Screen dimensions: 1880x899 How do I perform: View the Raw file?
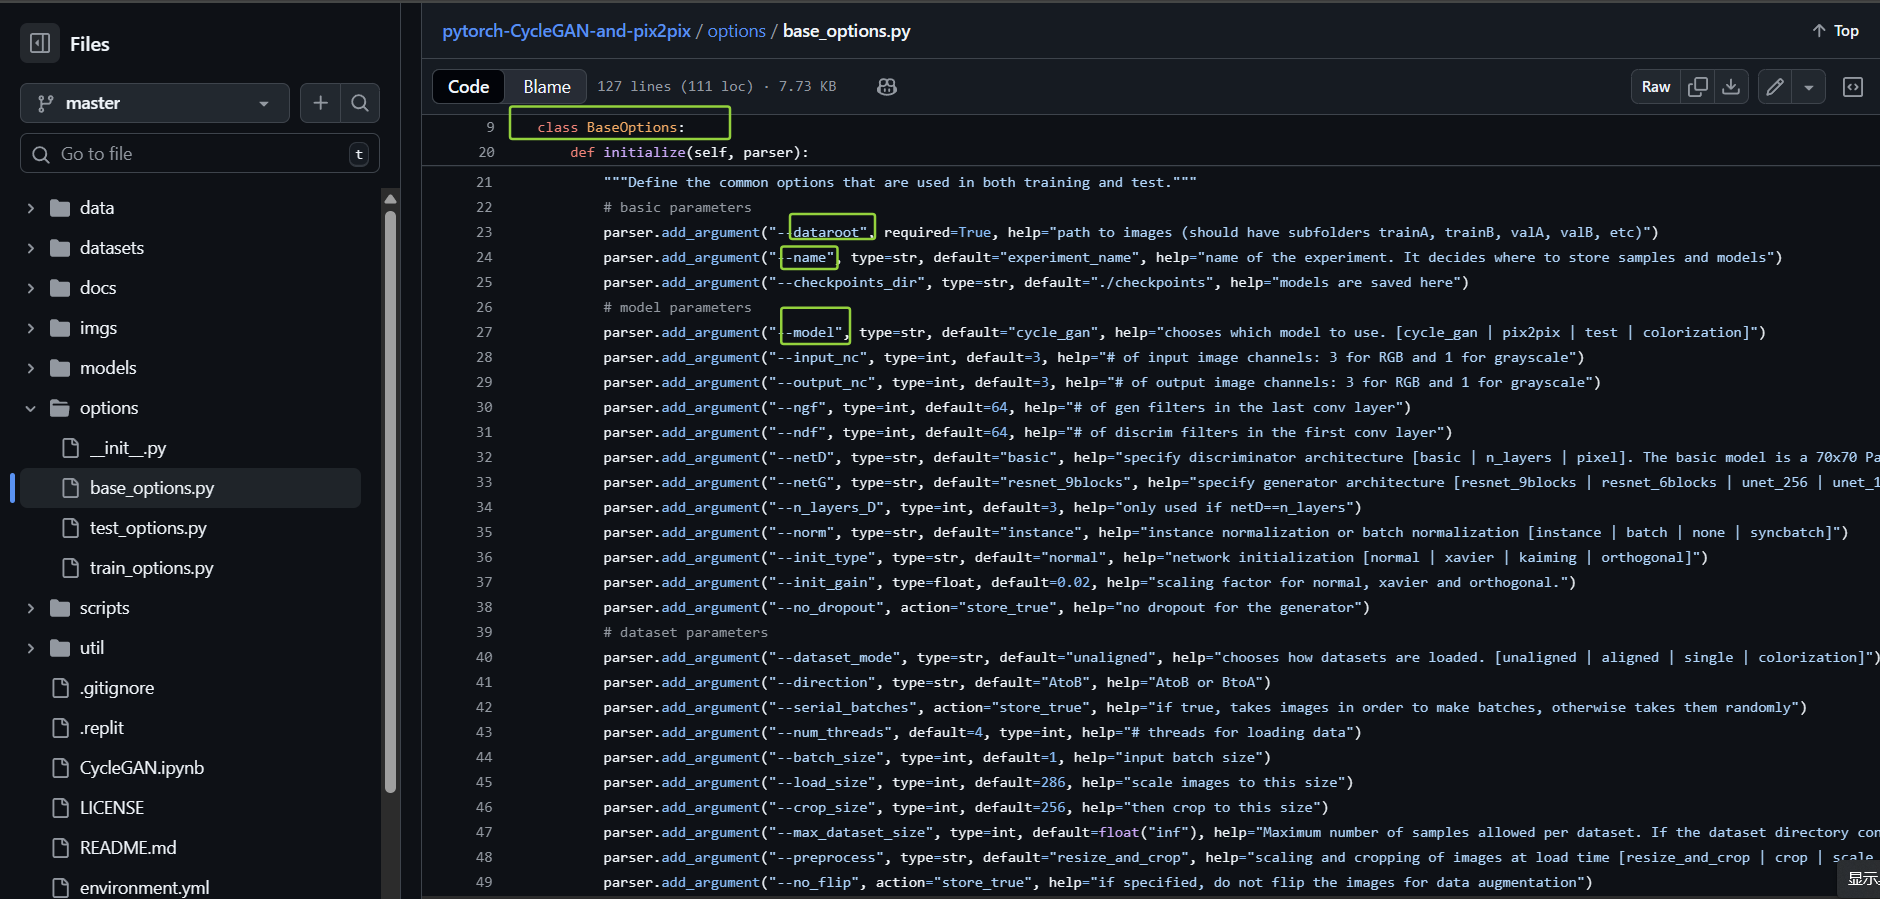(x=1656, y=87)
